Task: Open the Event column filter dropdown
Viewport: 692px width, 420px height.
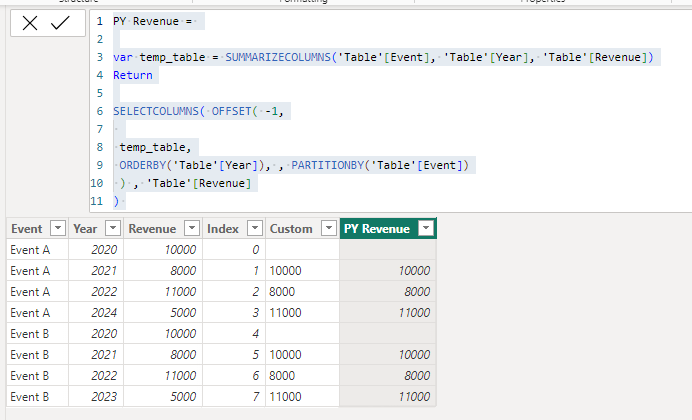Action: coord(58,228)
